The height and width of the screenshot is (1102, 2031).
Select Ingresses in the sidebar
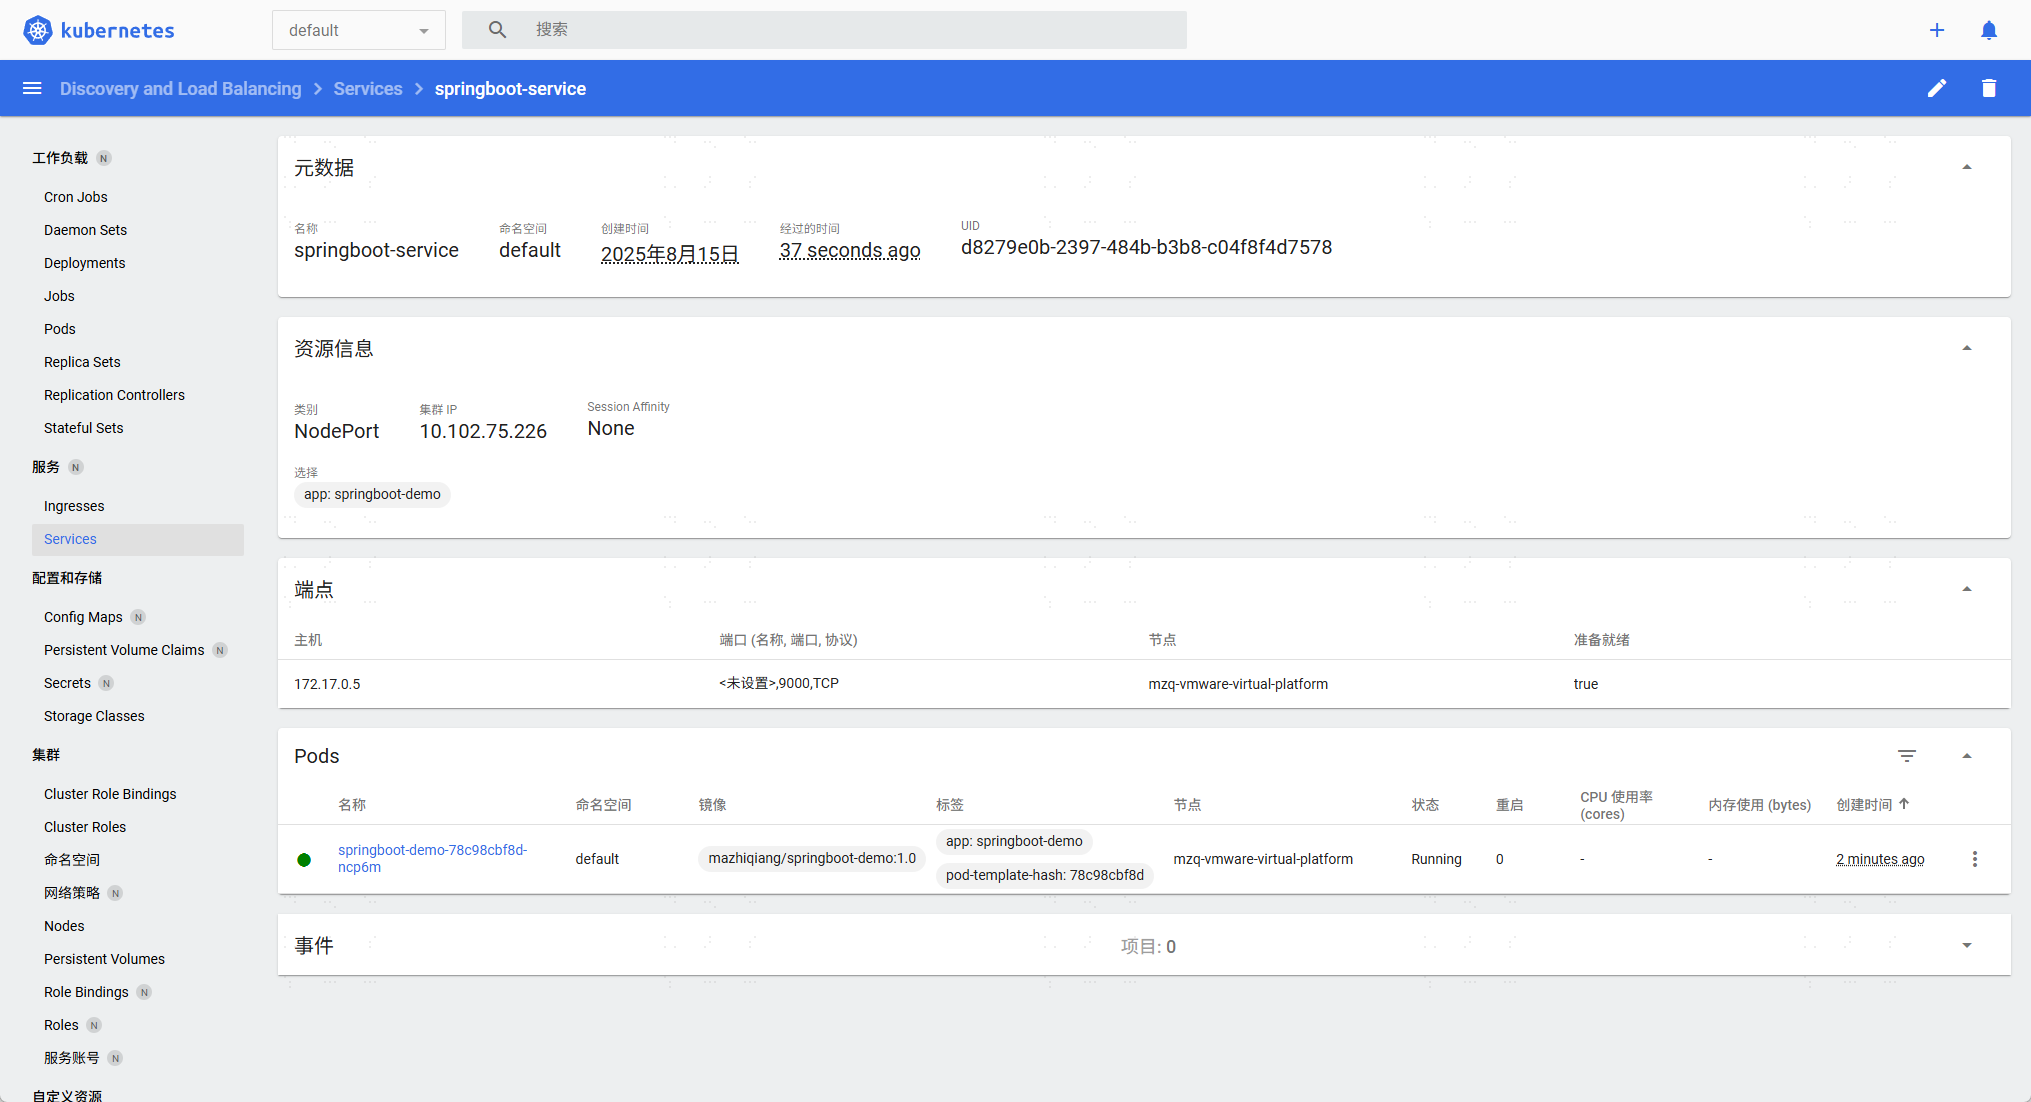74,506
